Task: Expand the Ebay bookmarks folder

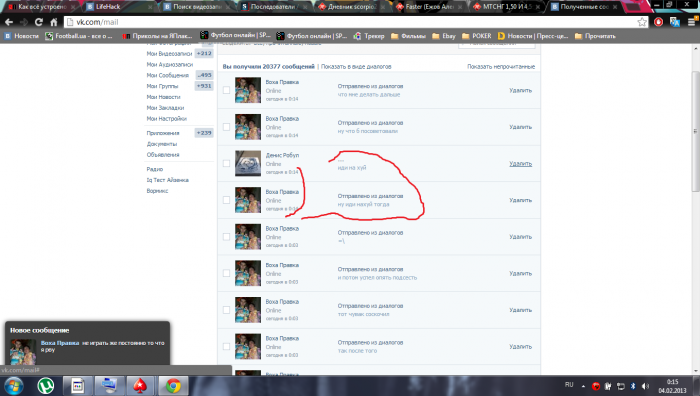Action: pyautogui.click(x=444, y=36)
